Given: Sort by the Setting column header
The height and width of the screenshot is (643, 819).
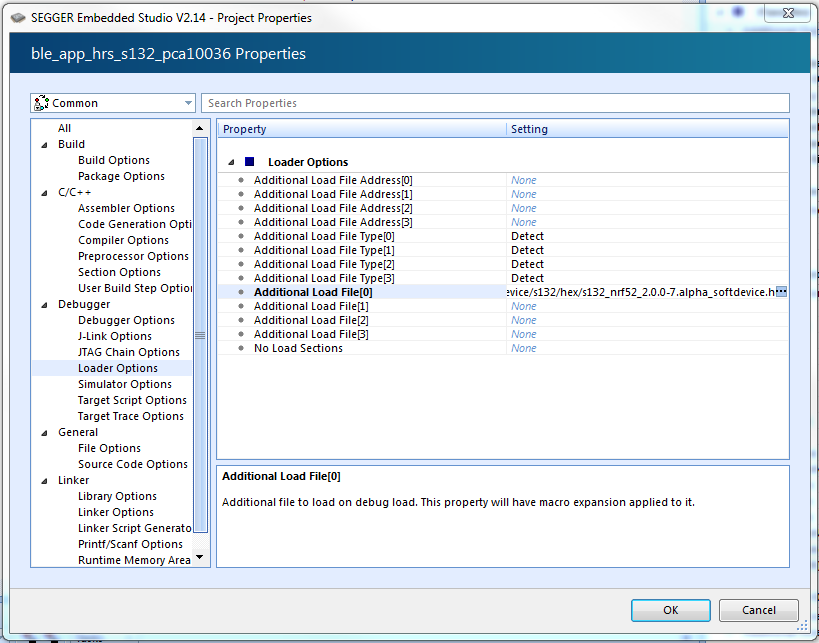Looking at the screenshot, I should pyautogui.click(x=647, y=129).
